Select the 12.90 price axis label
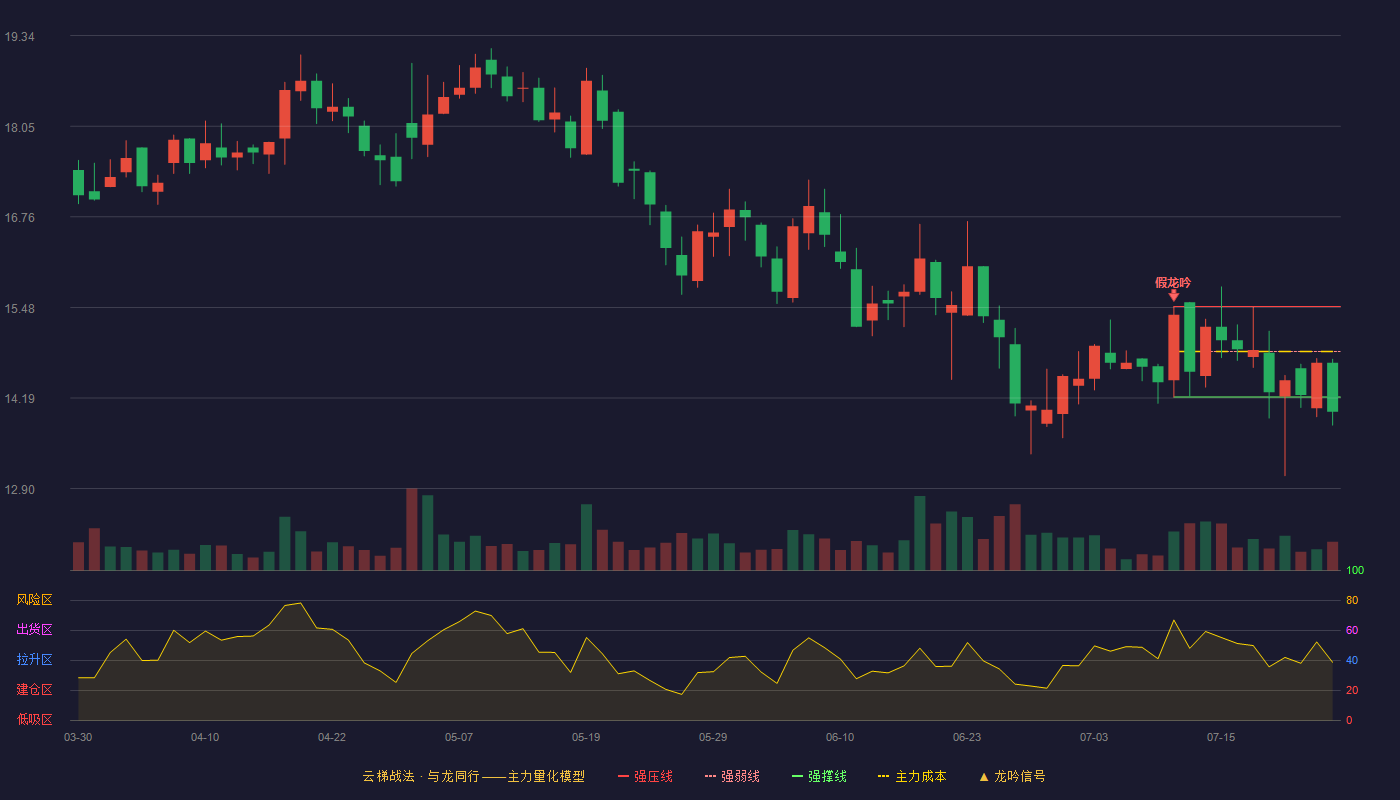Viewport: 1400px width, 800px height. (20, 490)
